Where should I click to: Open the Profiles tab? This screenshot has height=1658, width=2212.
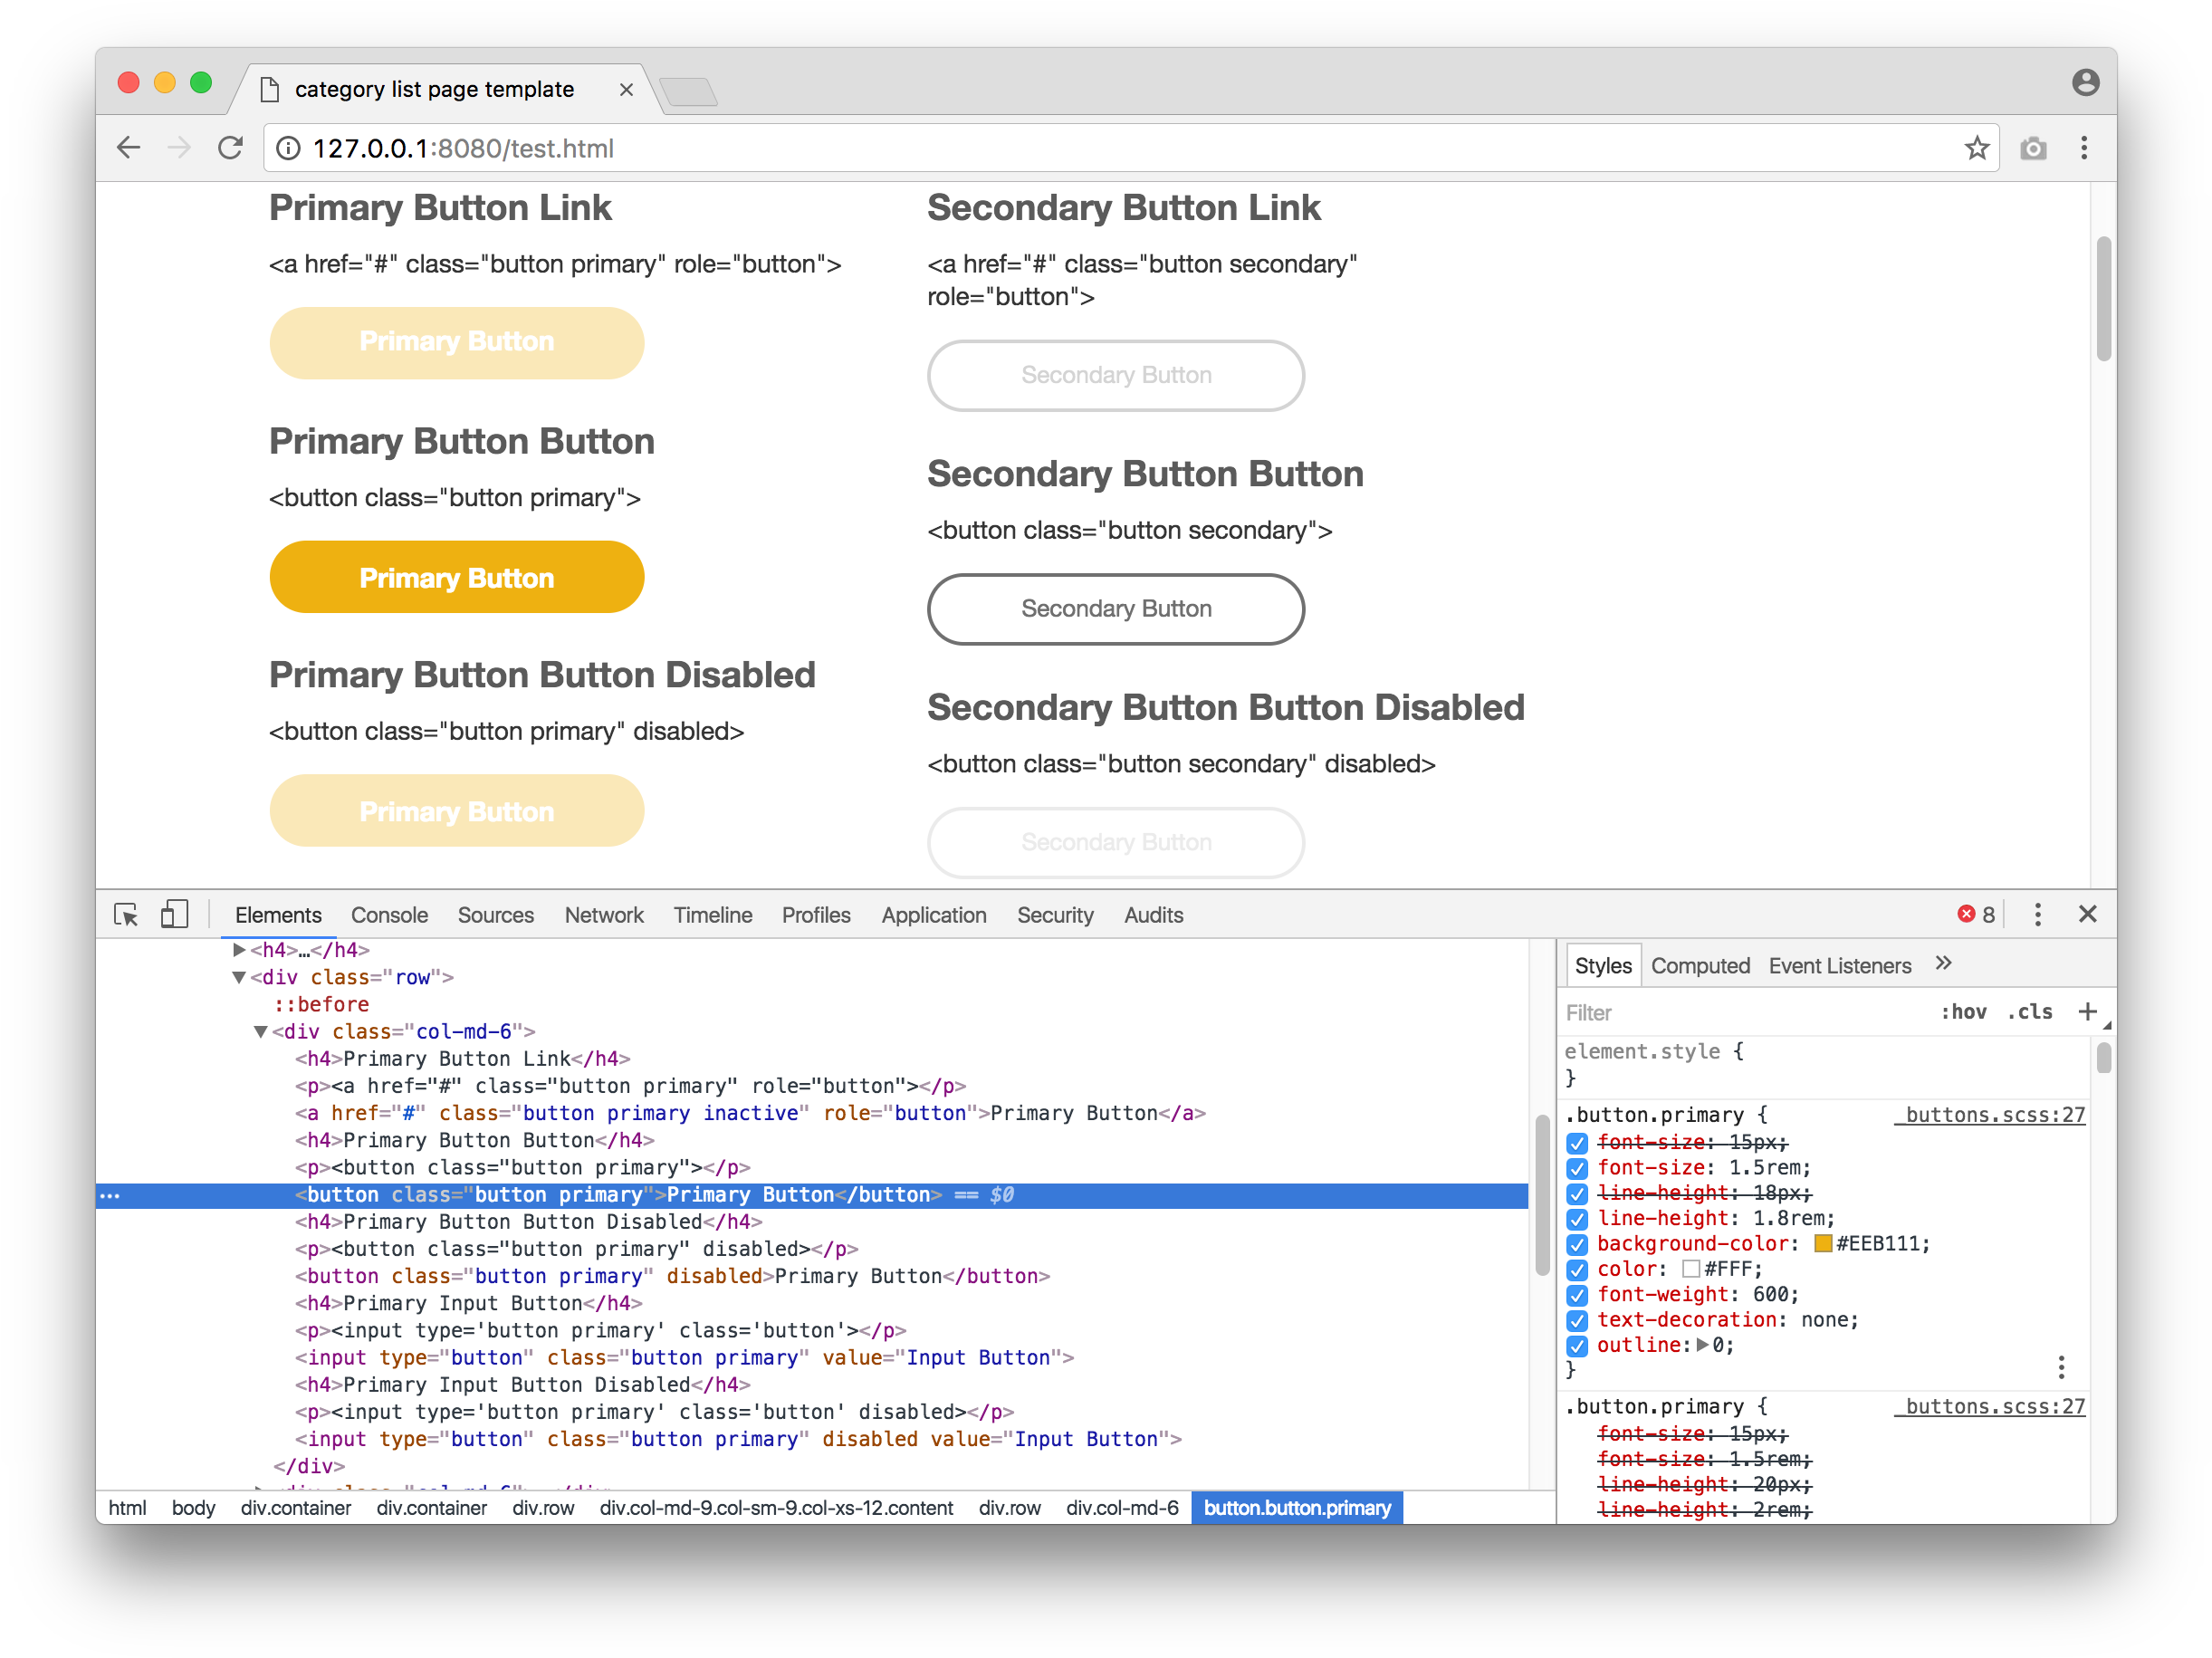pyautogui.click(x=816, y=915)
